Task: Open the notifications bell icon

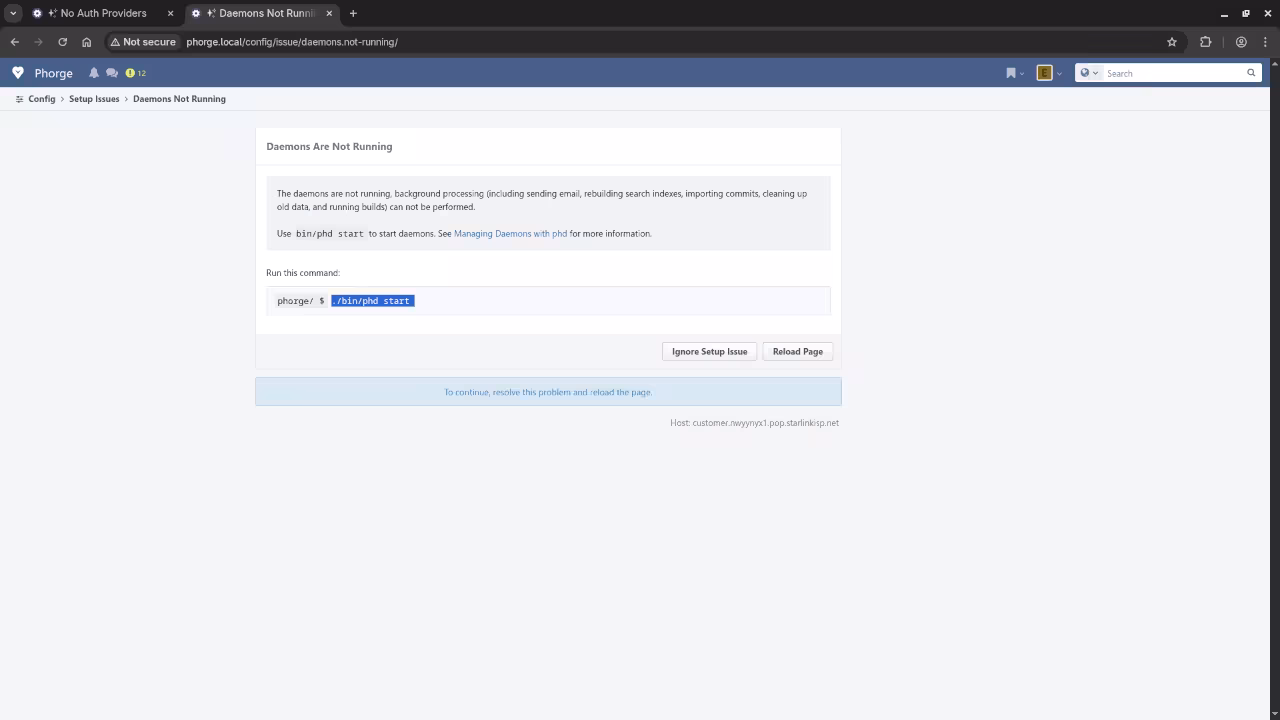Action: [94, 73]
